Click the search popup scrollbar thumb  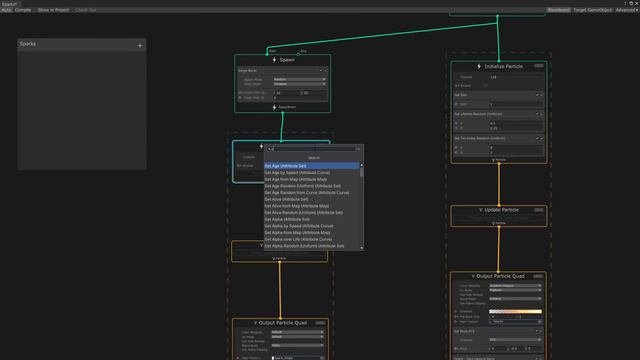click(x=362, y=172)
